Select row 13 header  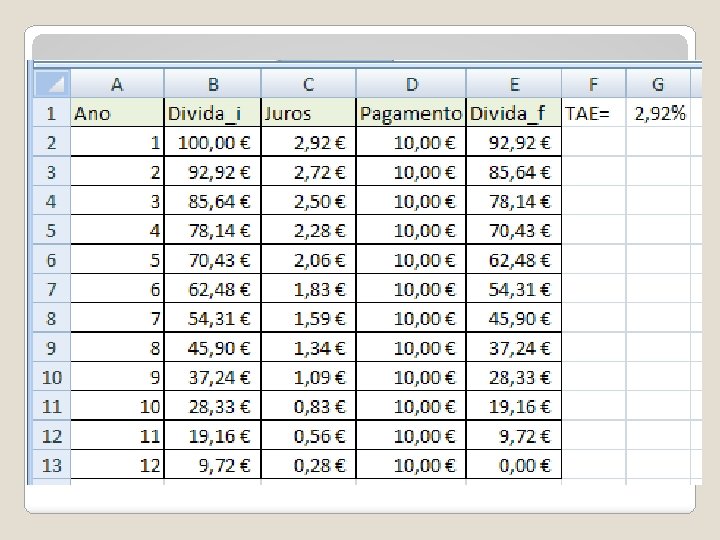pyautogui.click(x=52, y=465)
